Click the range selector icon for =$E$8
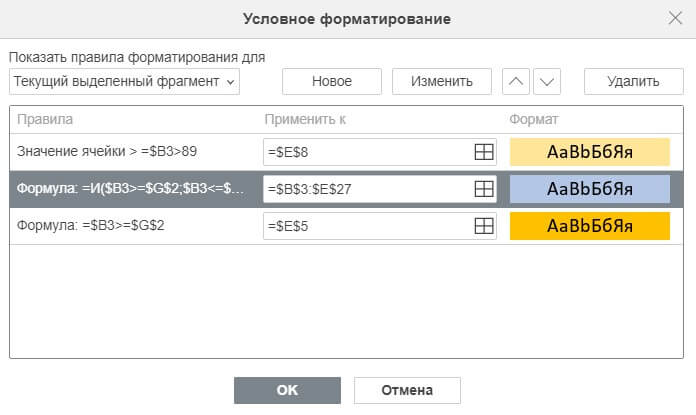Screen dimensions: 696x415 pyautogui.click(x=483, y=152)
